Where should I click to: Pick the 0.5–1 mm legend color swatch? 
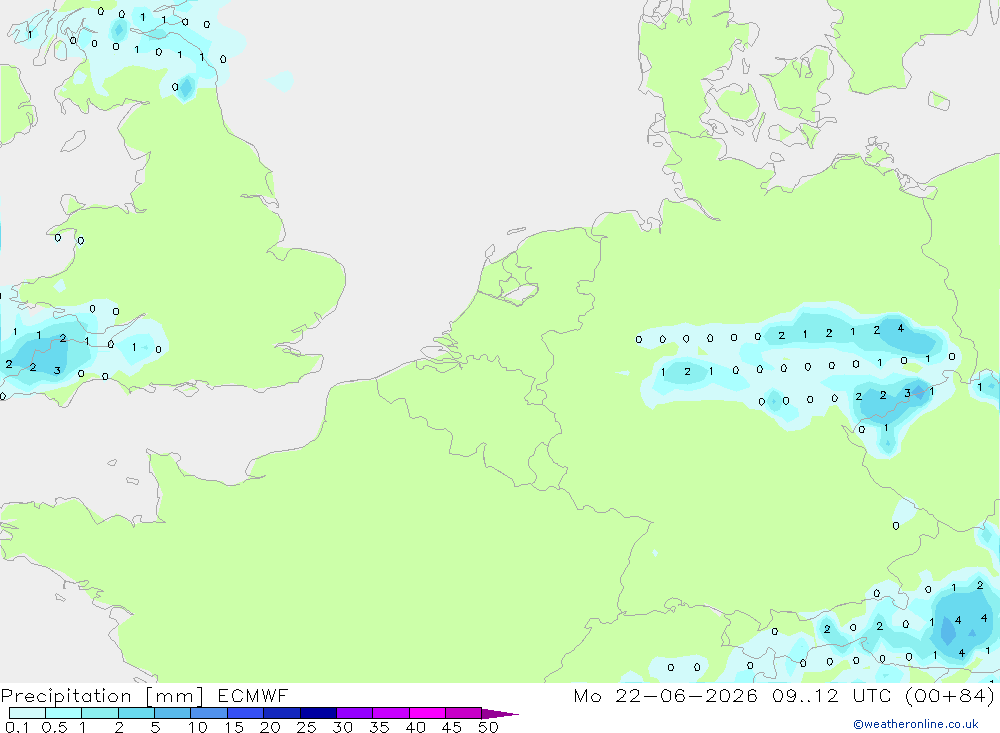64,713
